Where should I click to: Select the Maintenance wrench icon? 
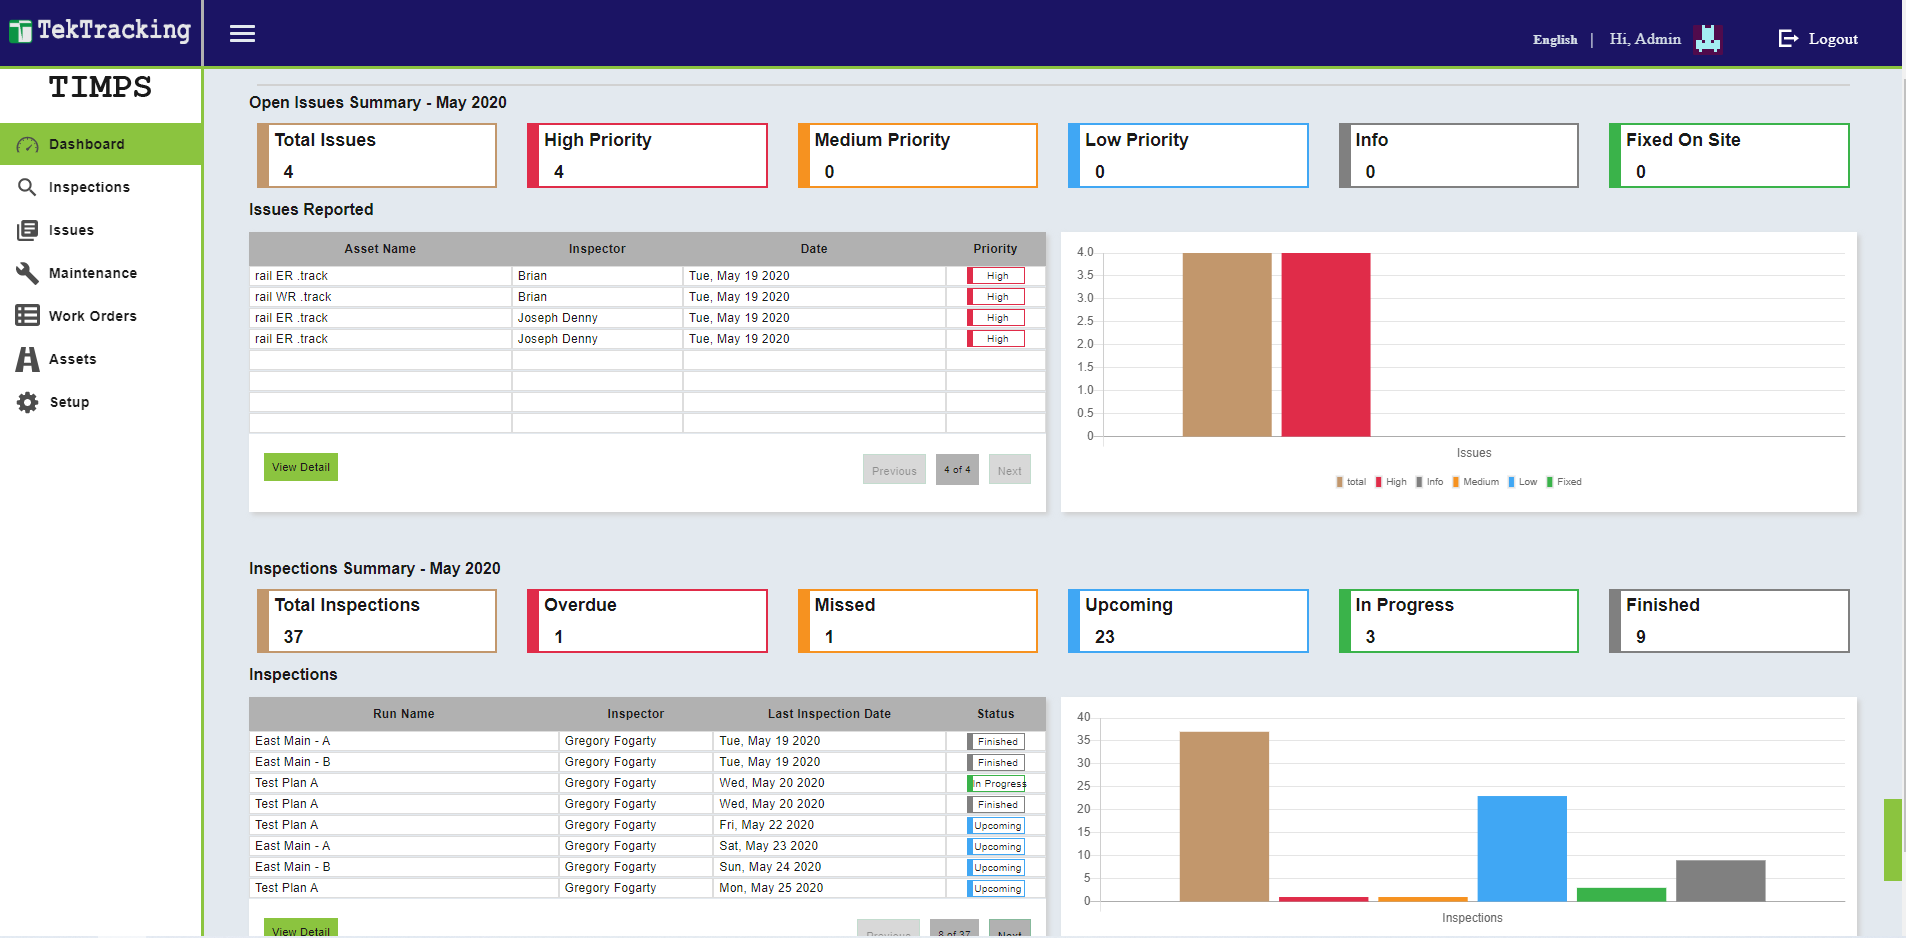27,273
